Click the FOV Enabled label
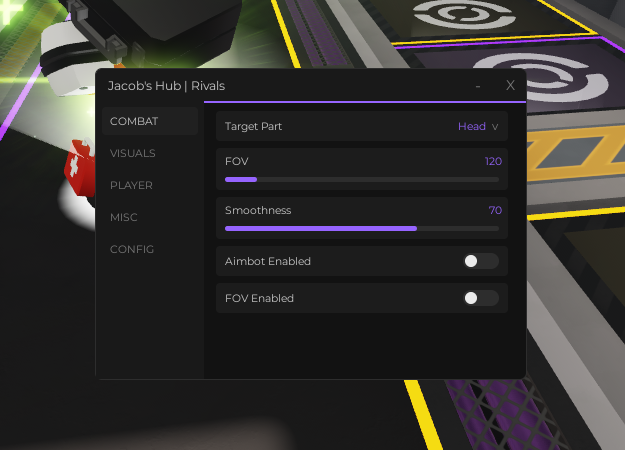This screenshot has height=450, width=625. (259, 298)
